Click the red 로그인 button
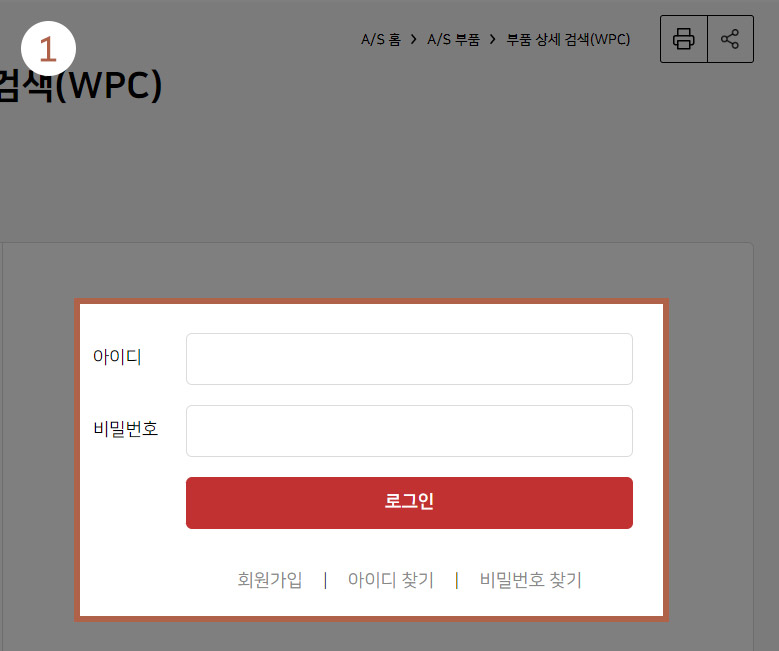 (409, 503)
